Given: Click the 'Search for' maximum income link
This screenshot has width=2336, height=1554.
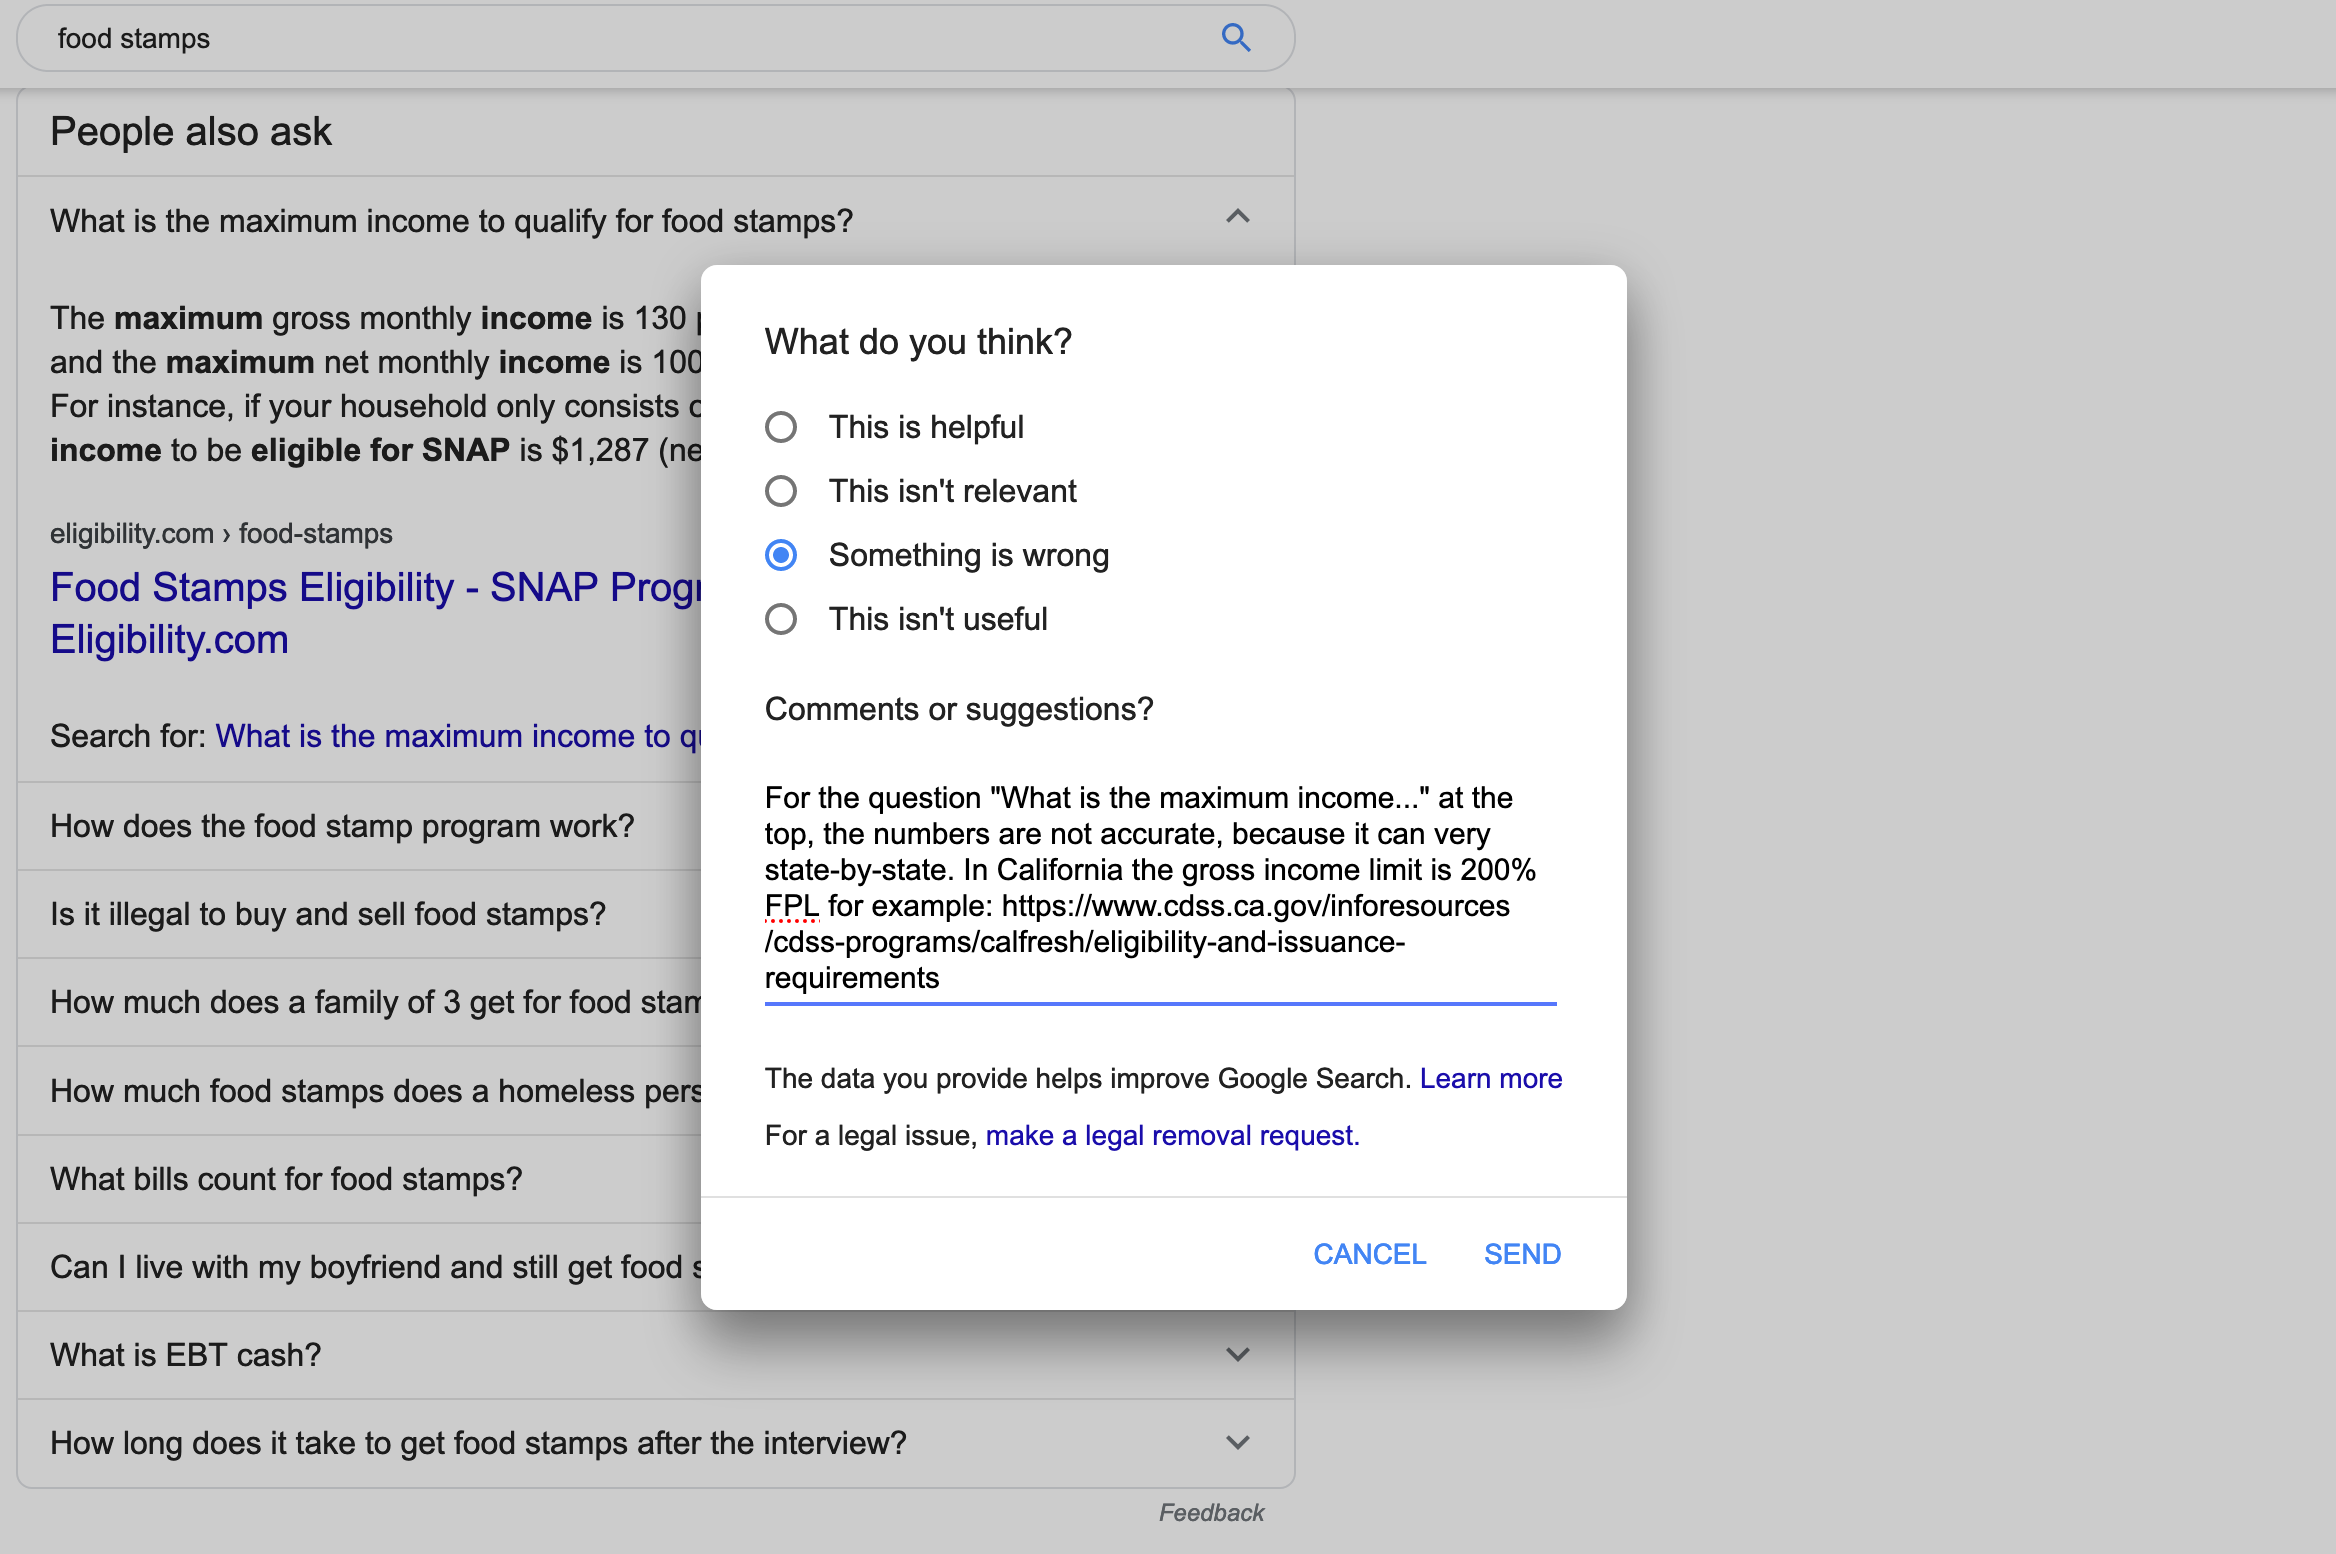Looking at the screenshot, I should [459, 736].
